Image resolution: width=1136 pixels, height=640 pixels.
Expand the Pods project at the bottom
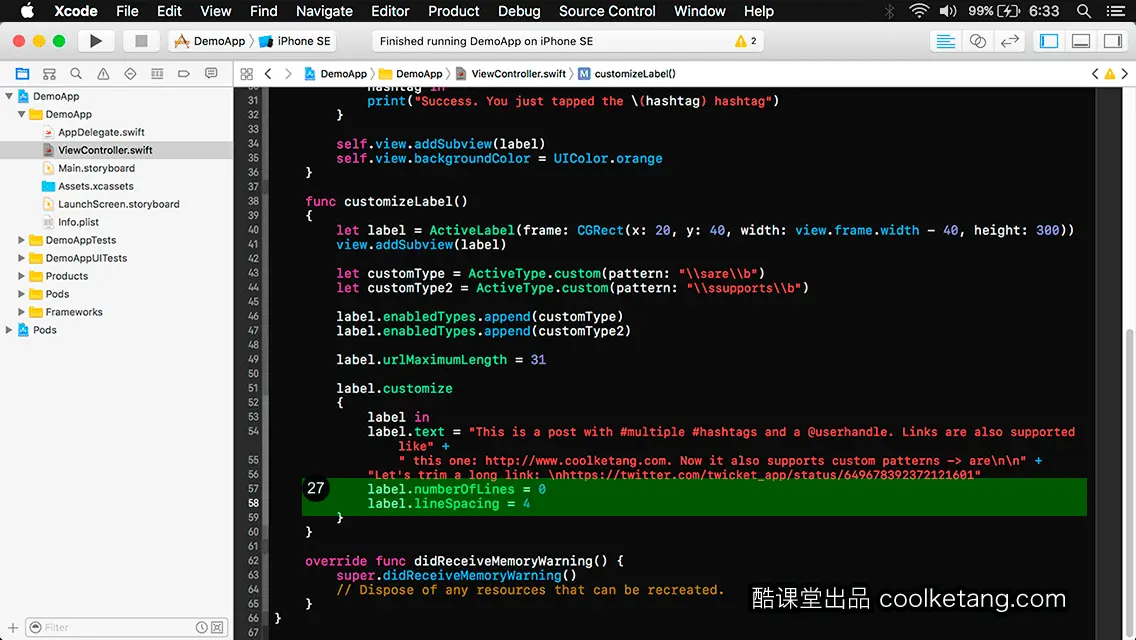click(x=9, y=330)
